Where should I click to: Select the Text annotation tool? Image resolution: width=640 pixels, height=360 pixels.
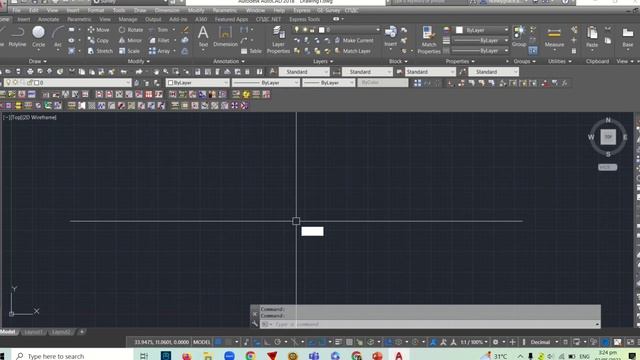pos(203,37)
